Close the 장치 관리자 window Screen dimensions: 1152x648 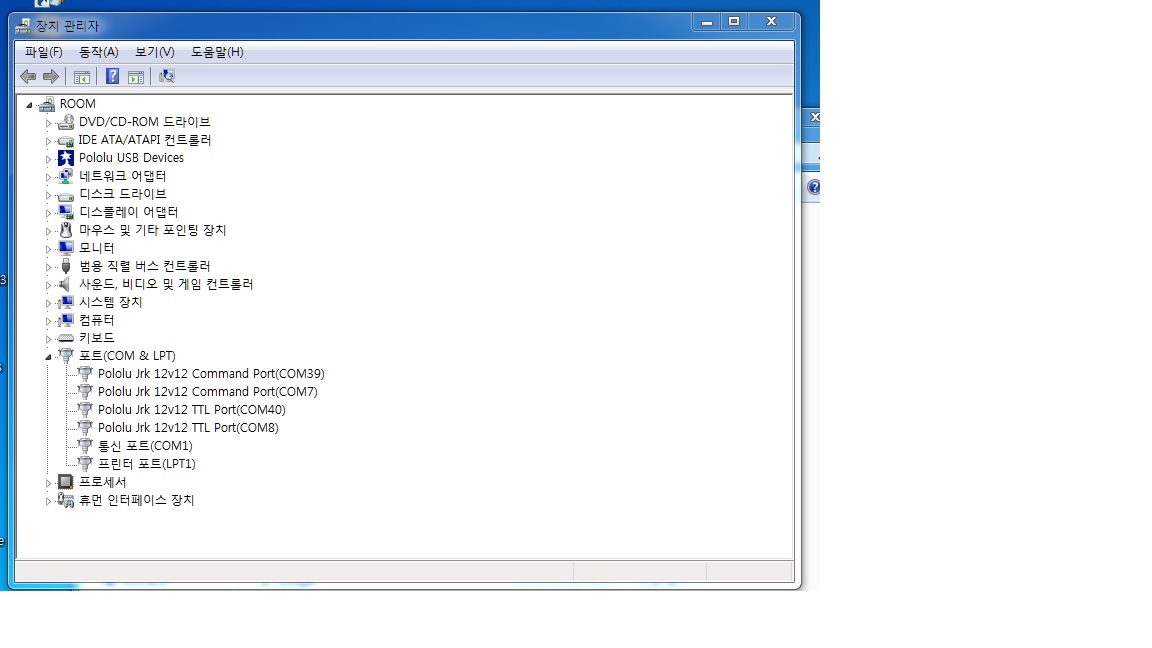point(771,22)
